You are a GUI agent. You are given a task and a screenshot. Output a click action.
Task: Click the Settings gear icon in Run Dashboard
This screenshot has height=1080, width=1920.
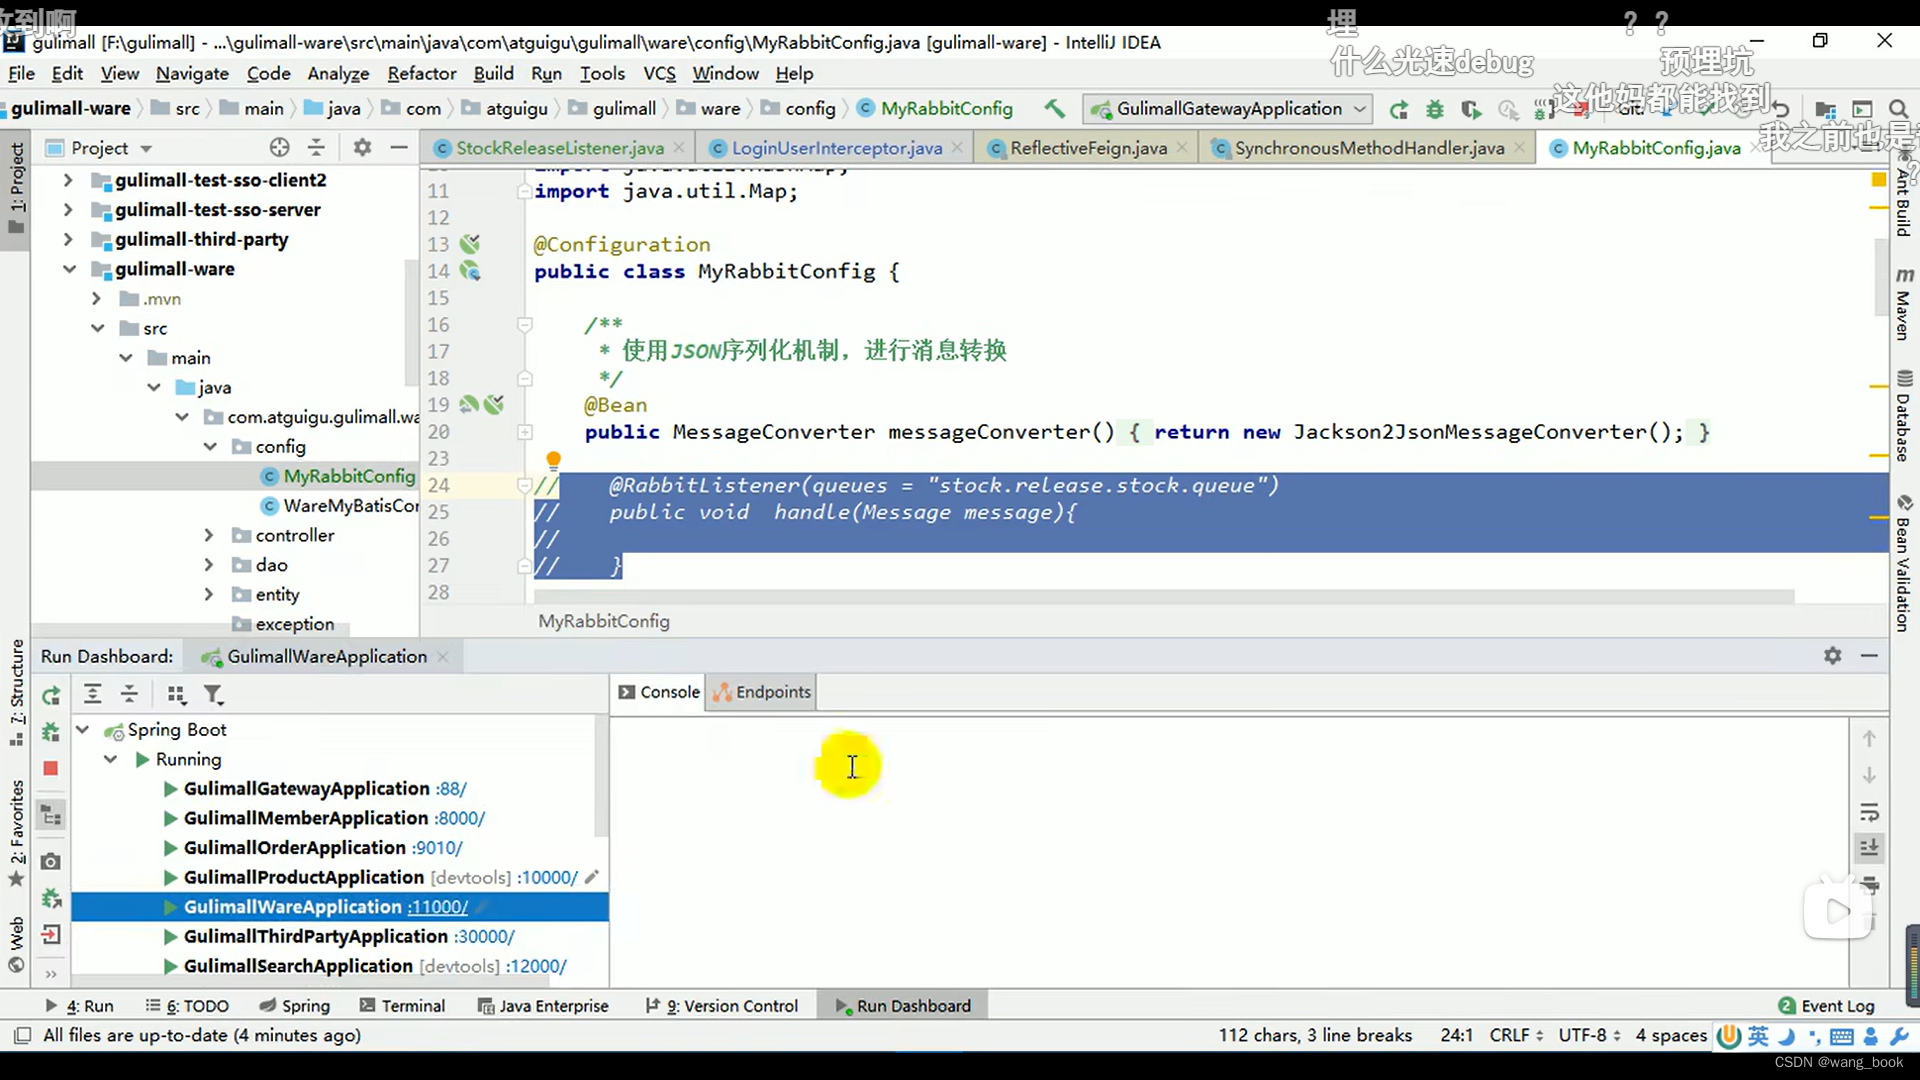pyautogui.click(x=1832, y=655)
